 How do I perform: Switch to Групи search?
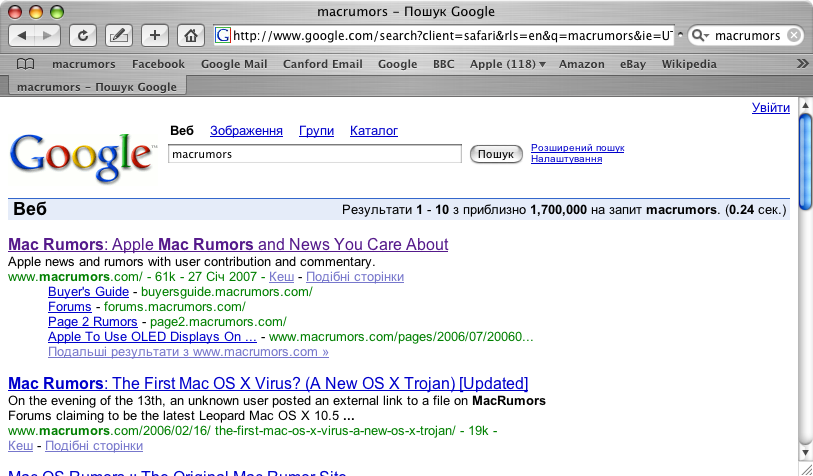(x=316, y=131)
